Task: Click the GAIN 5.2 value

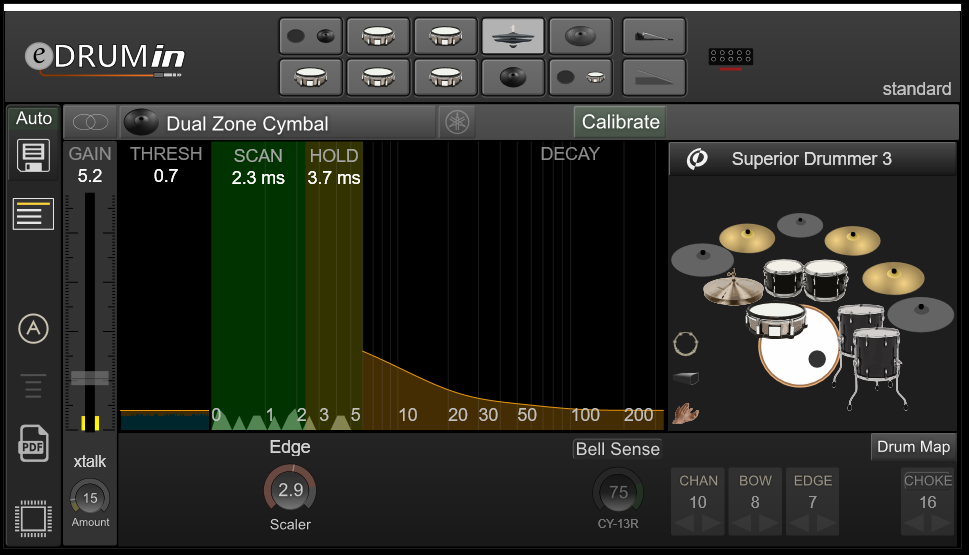Action: pos(90,176)
